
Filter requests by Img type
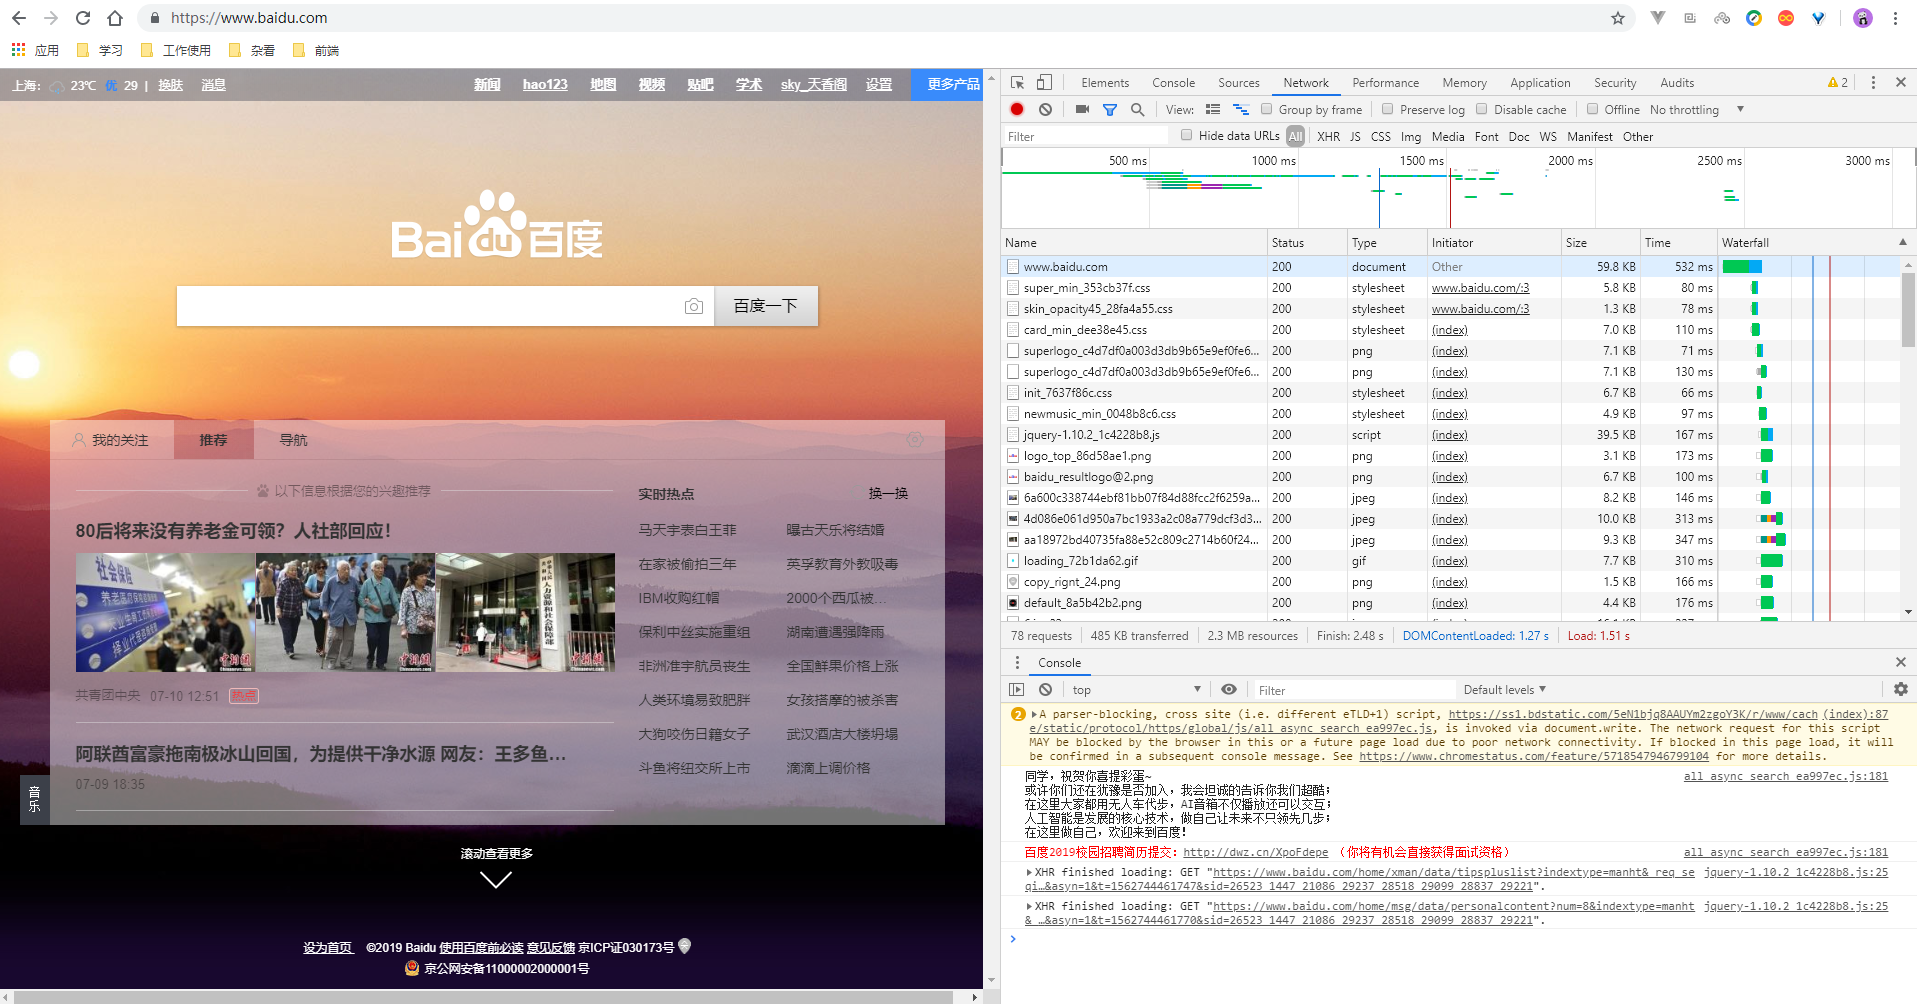[1410, 136]
